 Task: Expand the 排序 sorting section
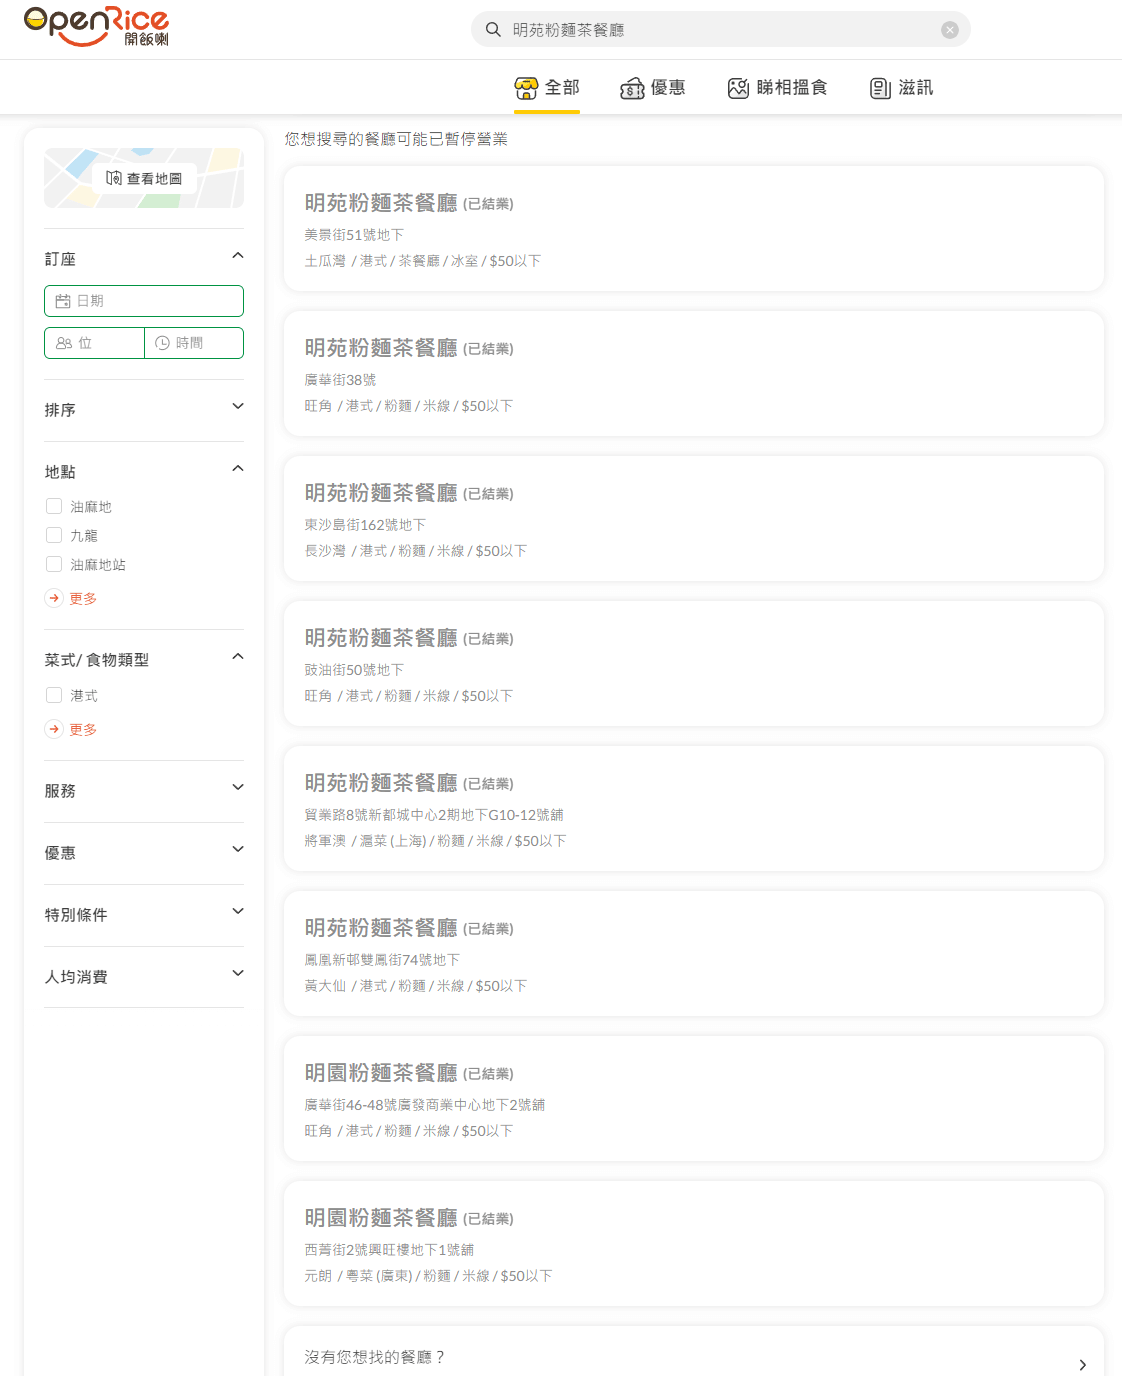(x=144, y=409)
